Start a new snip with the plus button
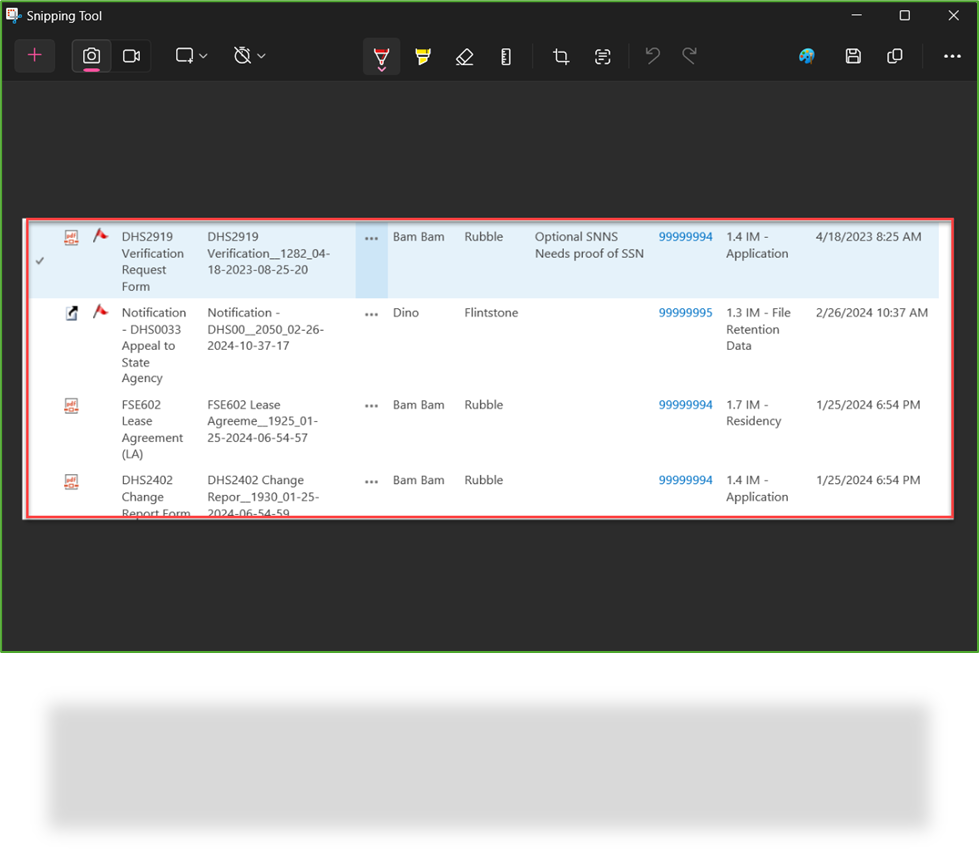979x854 pixels. (35, 56)
